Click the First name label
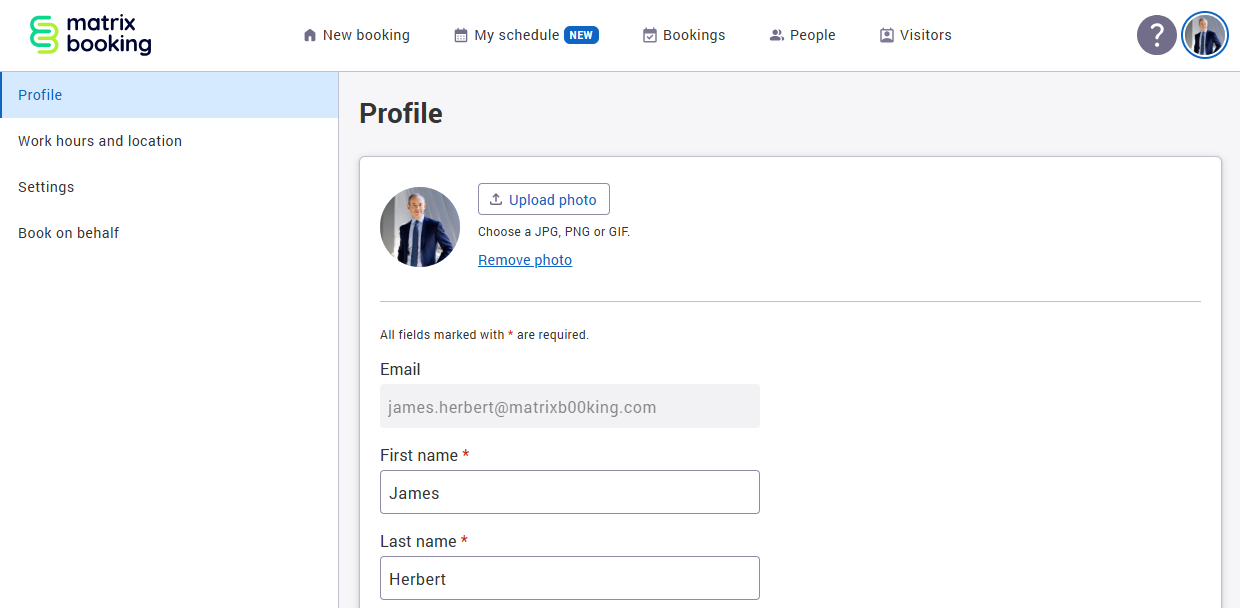 click(x=424, y=456)
